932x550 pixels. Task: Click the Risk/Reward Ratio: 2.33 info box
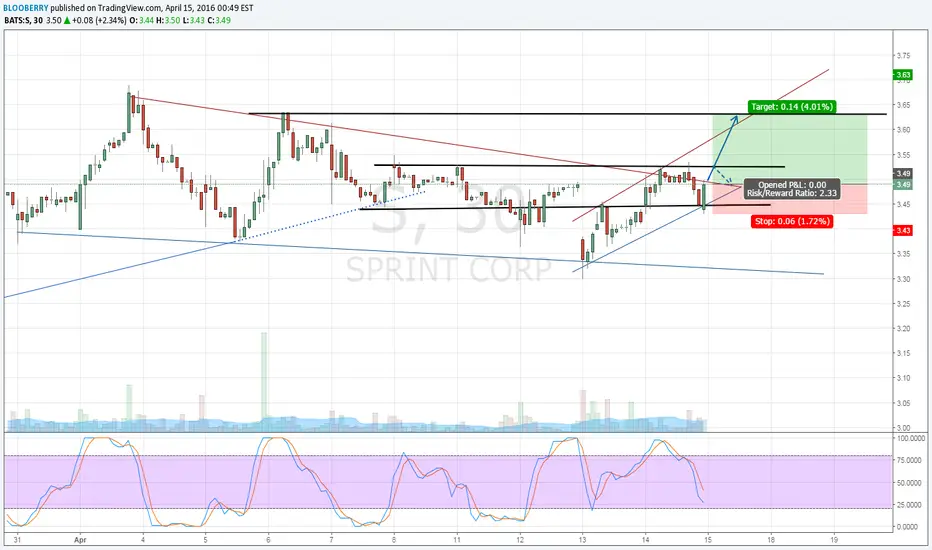[x=792, y=189]
